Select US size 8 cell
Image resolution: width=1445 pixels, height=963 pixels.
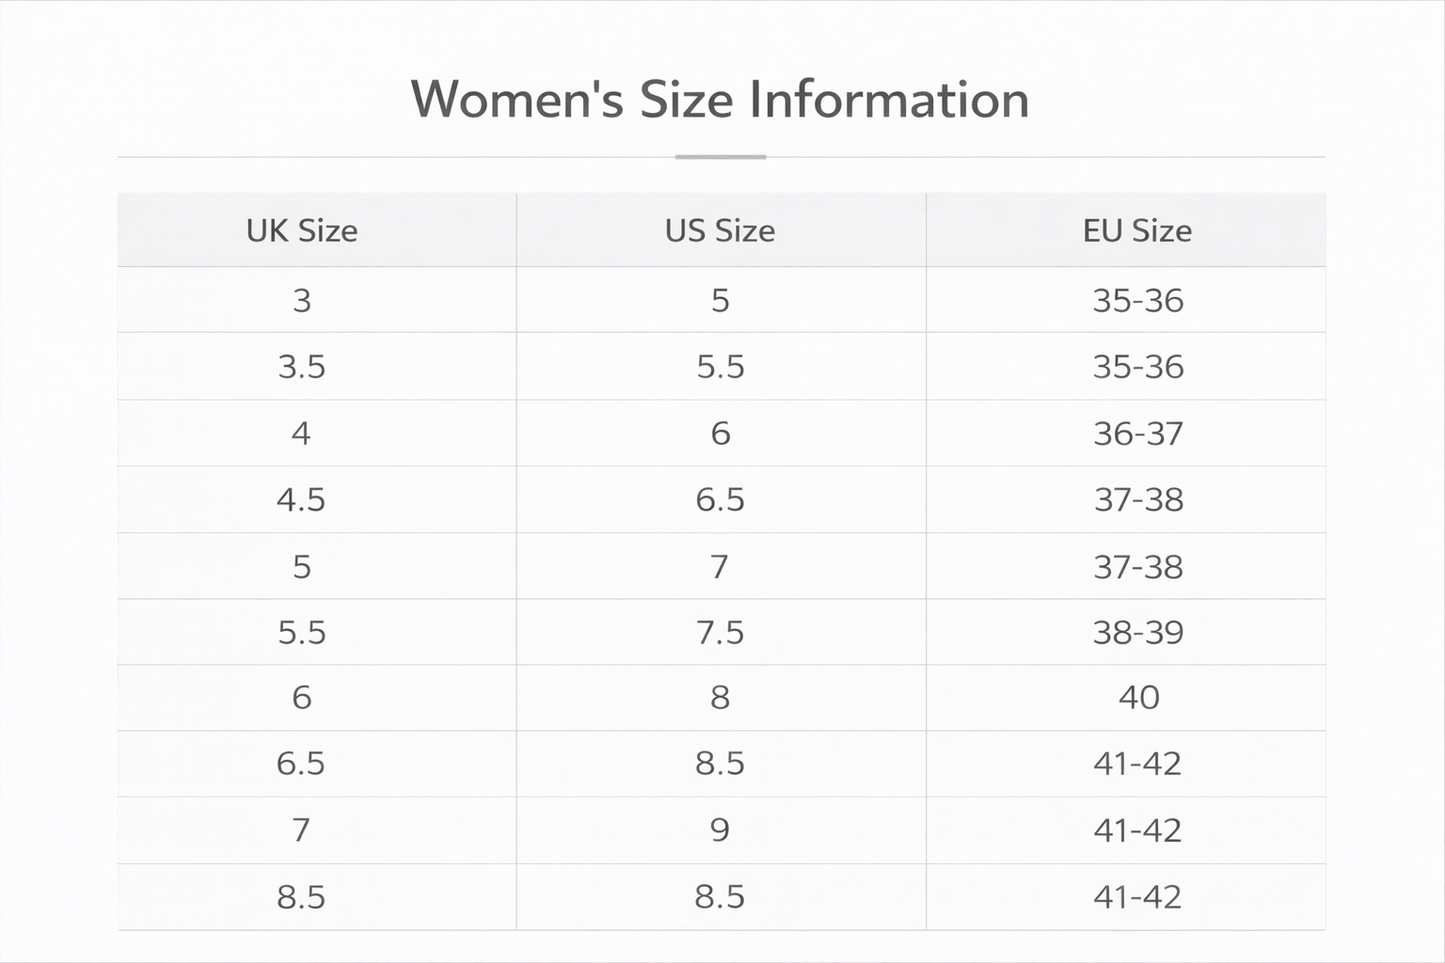click(x=720, y=697)
